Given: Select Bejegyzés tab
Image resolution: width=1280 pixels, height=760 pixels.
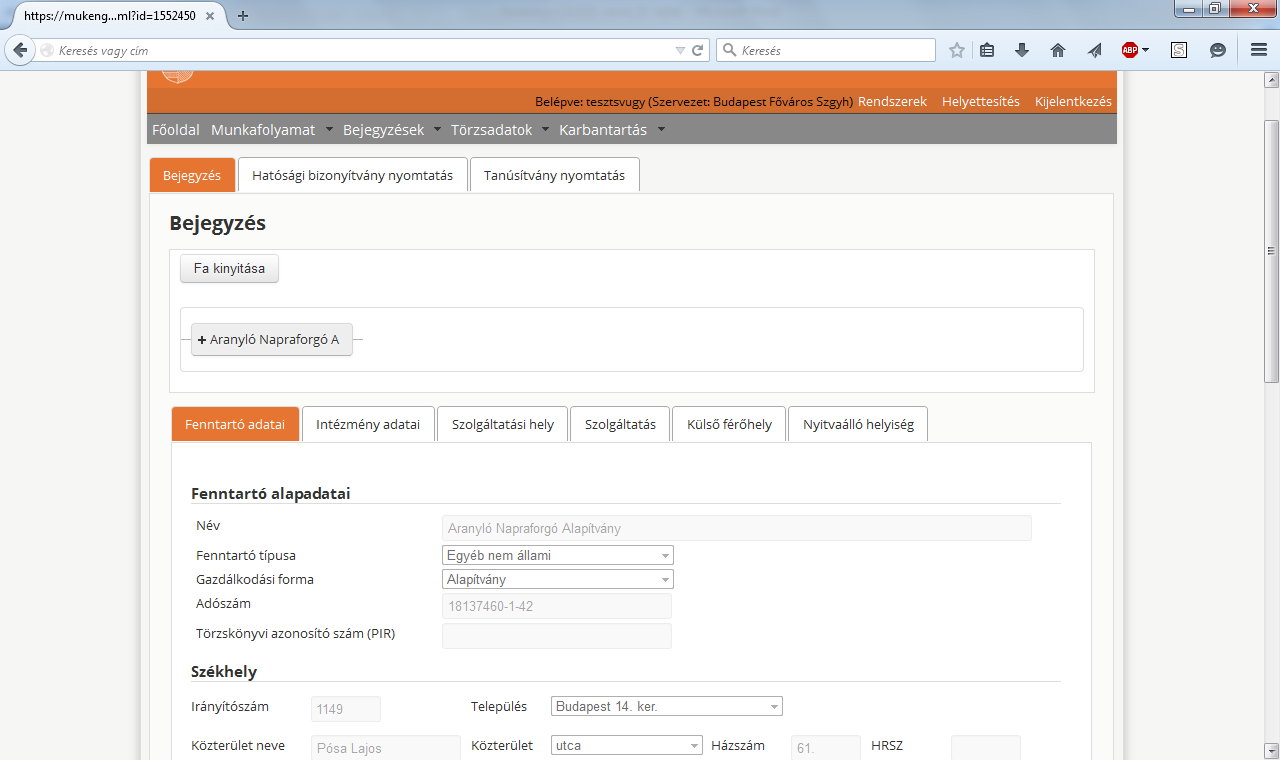Looking at the screenshot, I should [x=192, y=175].
